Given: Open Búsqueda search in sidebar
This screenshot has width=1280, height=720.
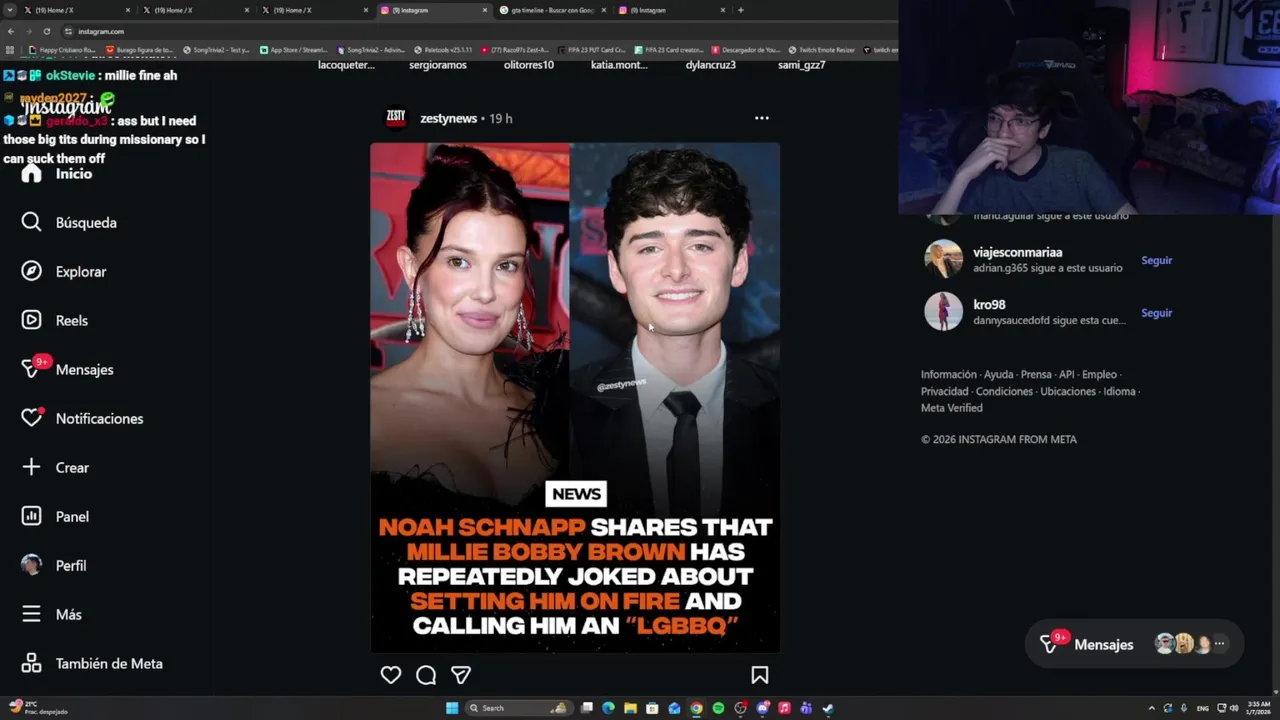Looking at the screenshot, I should pos(69,223).
